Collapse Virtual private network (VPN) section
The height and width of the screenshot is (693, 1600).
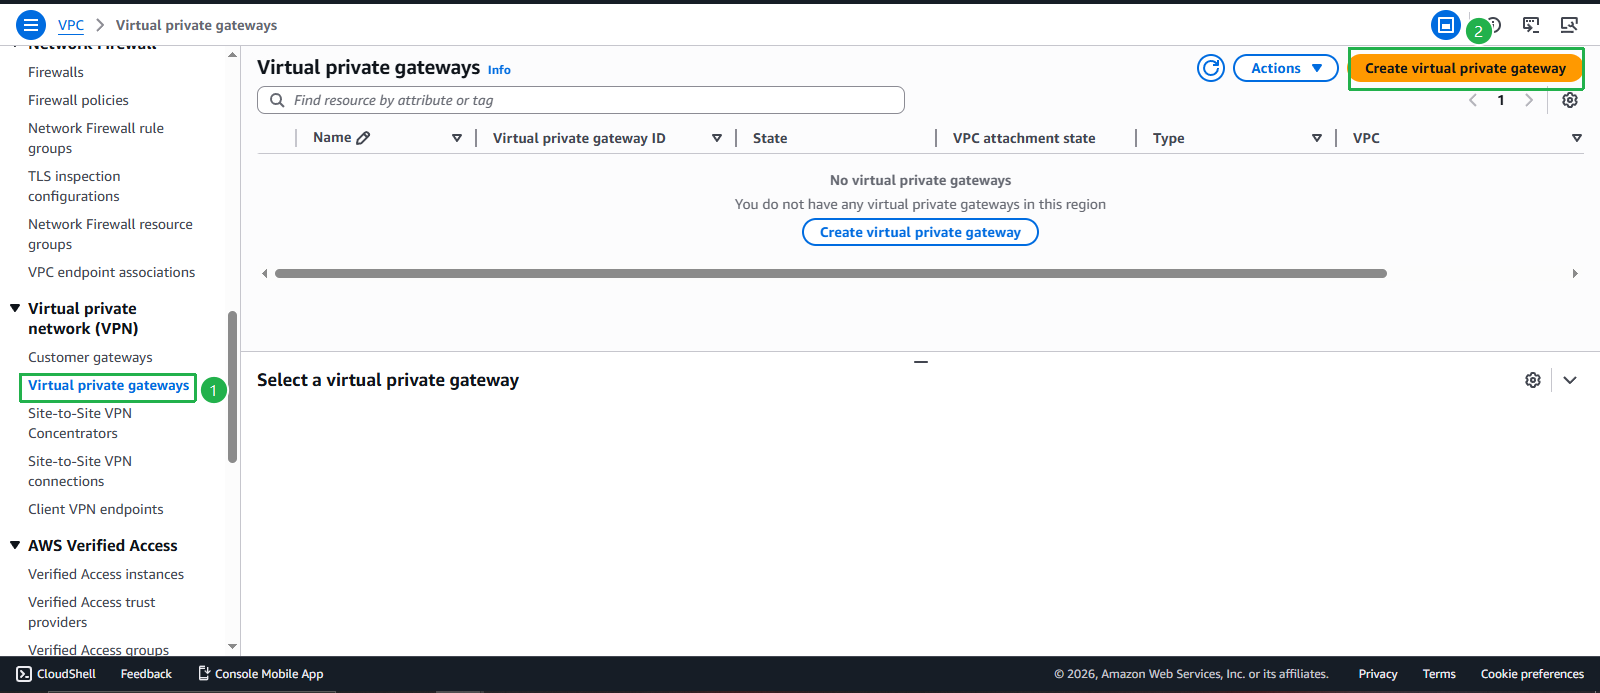(x=15, y=308)
